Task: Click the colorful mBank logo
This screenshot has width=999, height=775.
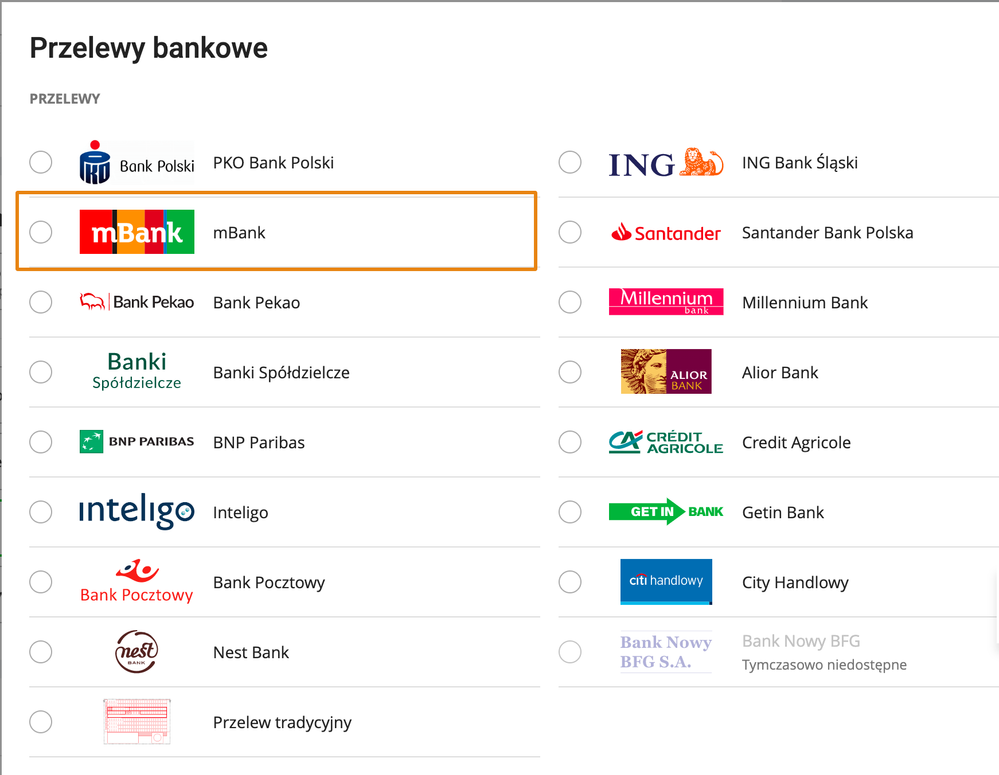Action: tap(137, 232)
